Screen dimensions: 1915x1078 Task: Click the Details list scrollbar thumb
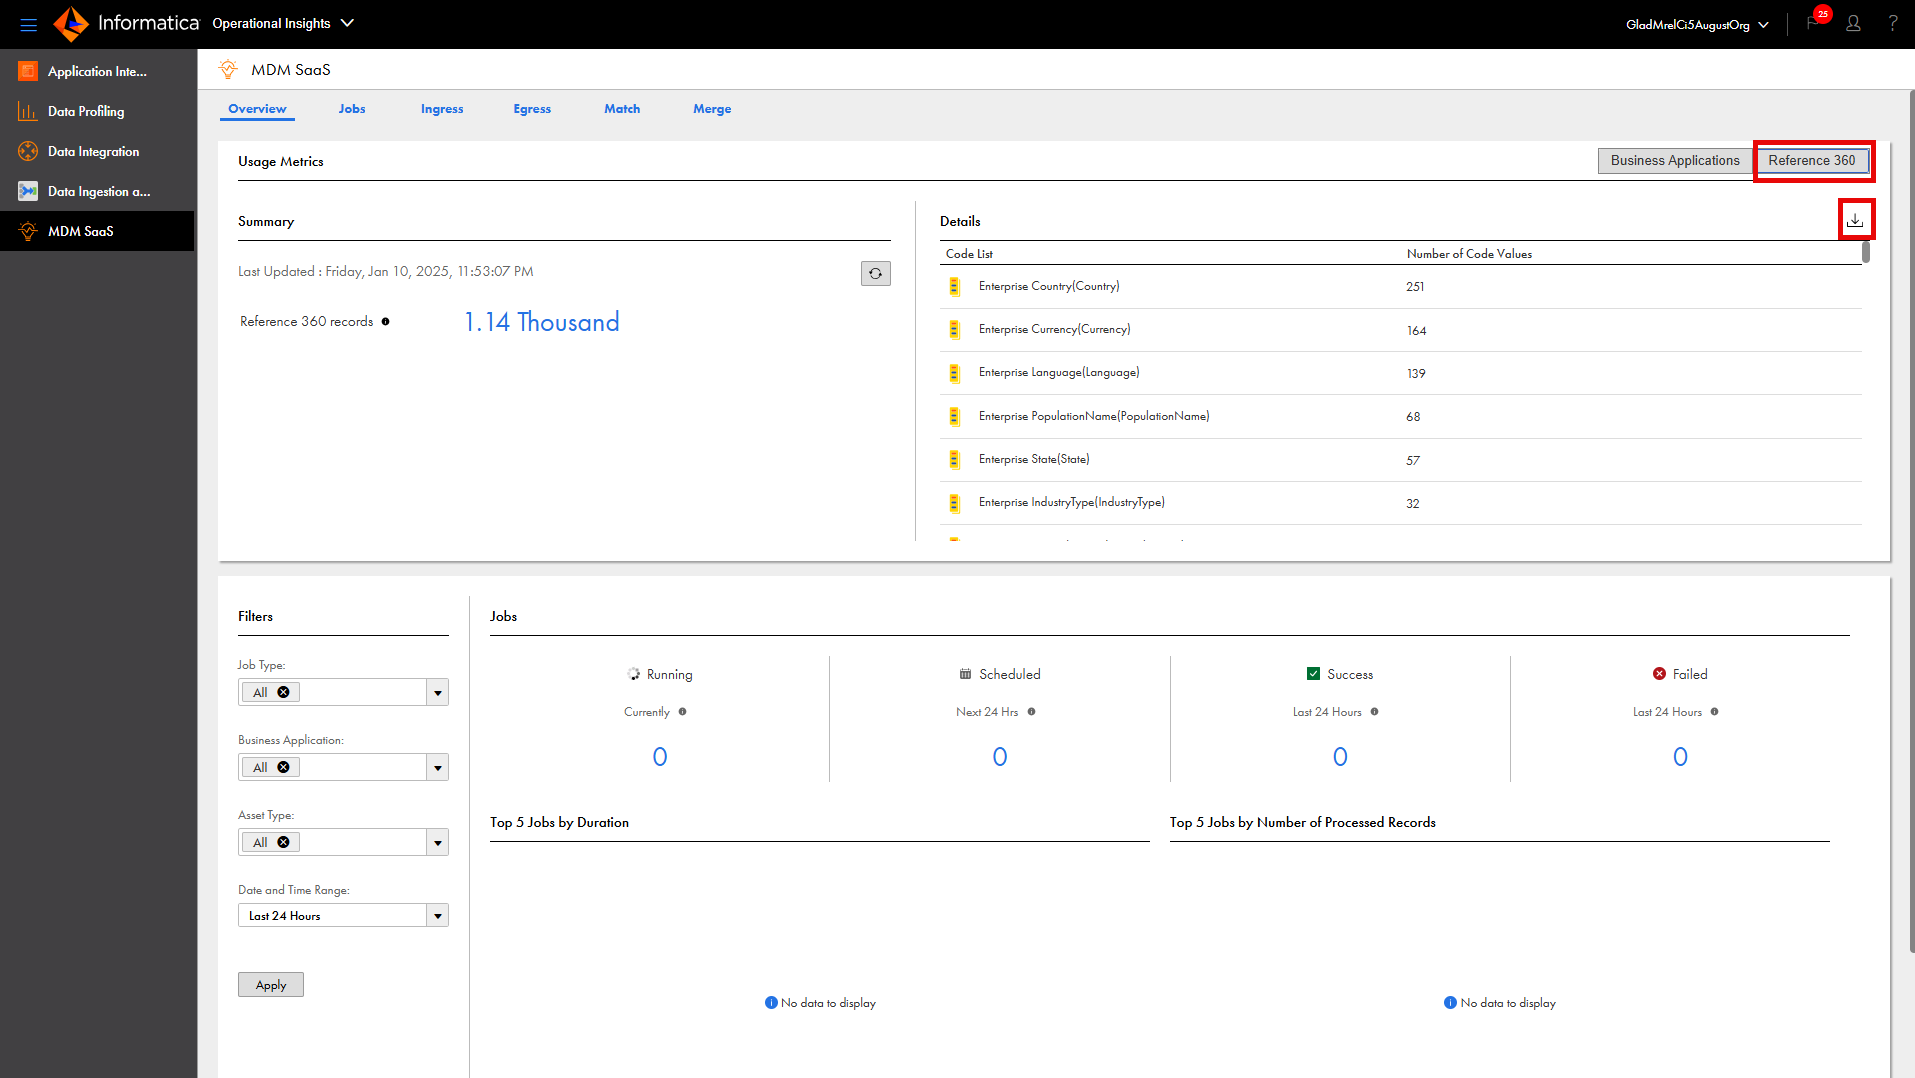click(1866, 252)
